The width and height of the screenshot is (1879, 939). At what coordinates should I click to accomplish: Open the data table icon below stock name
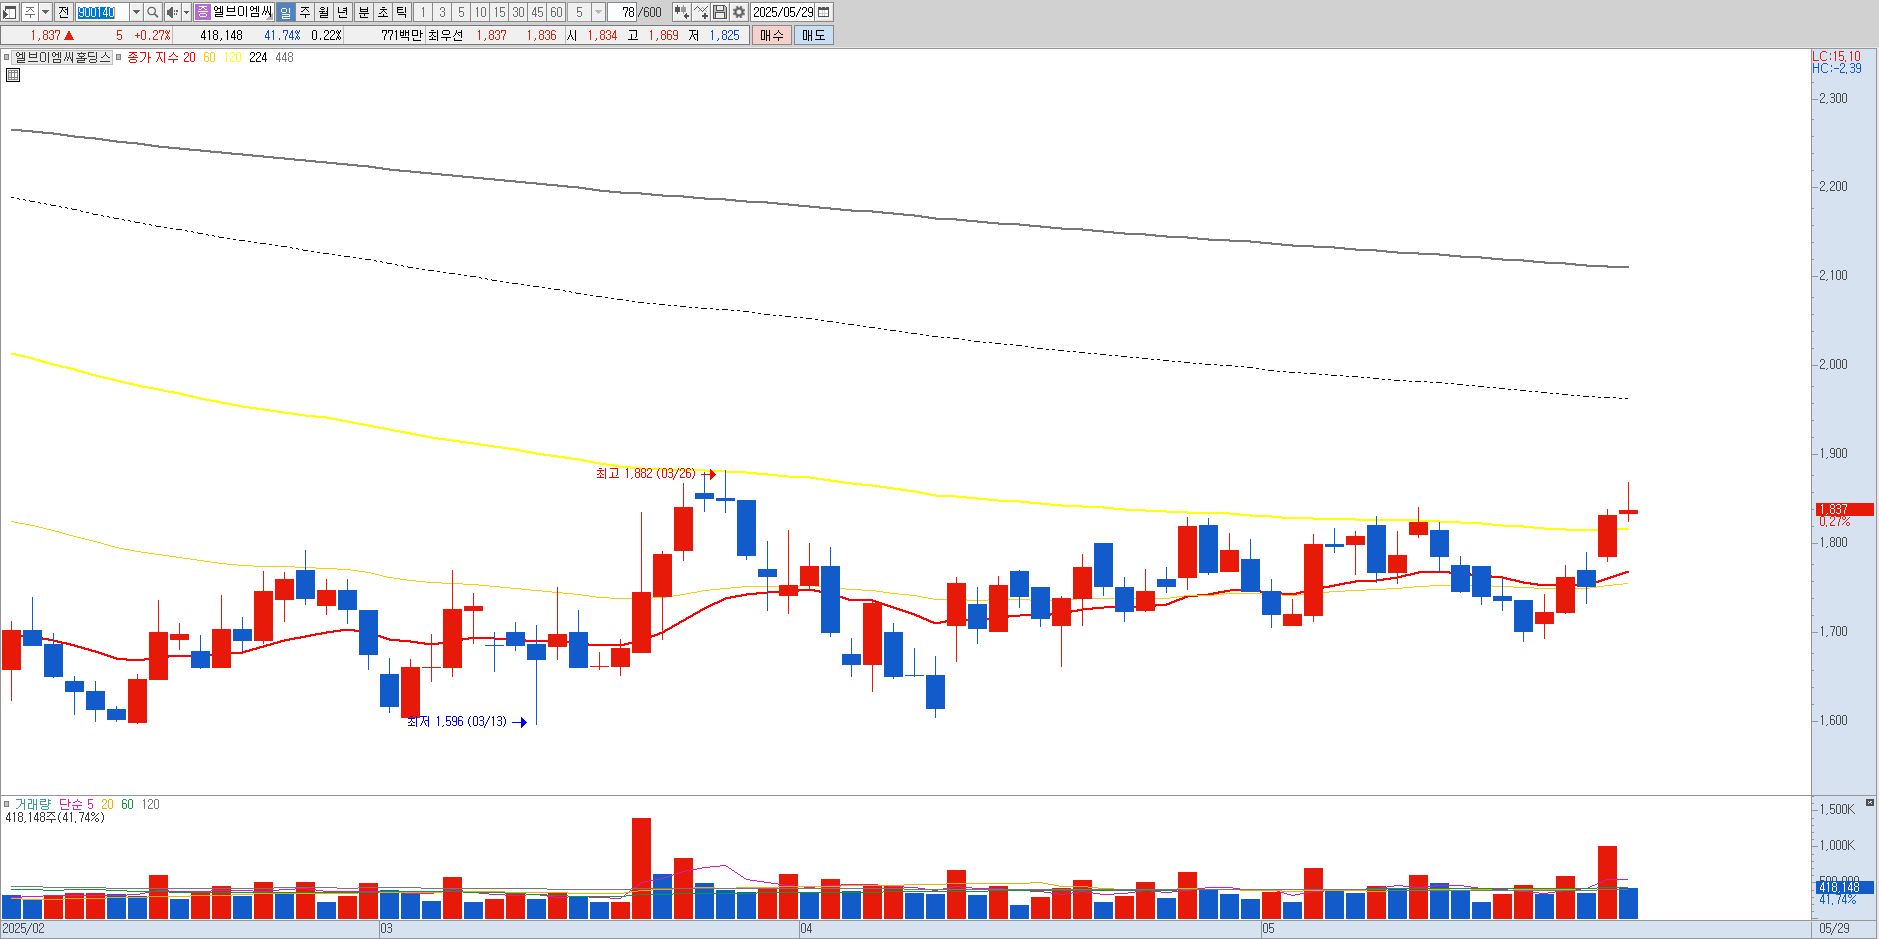coord(13,75)
